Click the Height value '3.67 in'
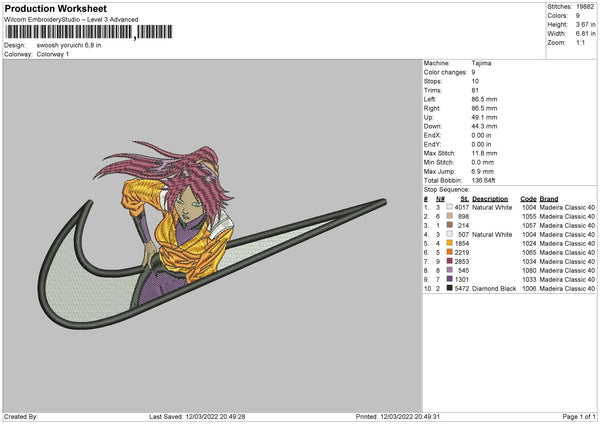The image size is (600, 424). coord(585,24)
